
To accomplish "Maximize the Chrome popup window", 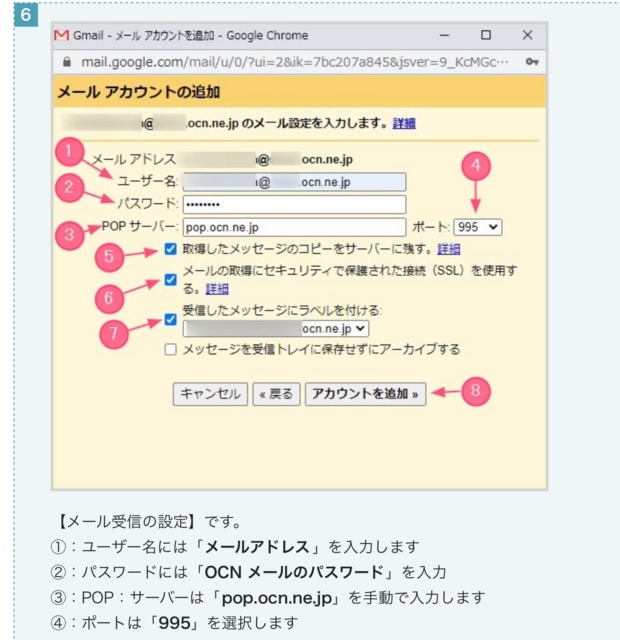I will (x=486, y=34).
